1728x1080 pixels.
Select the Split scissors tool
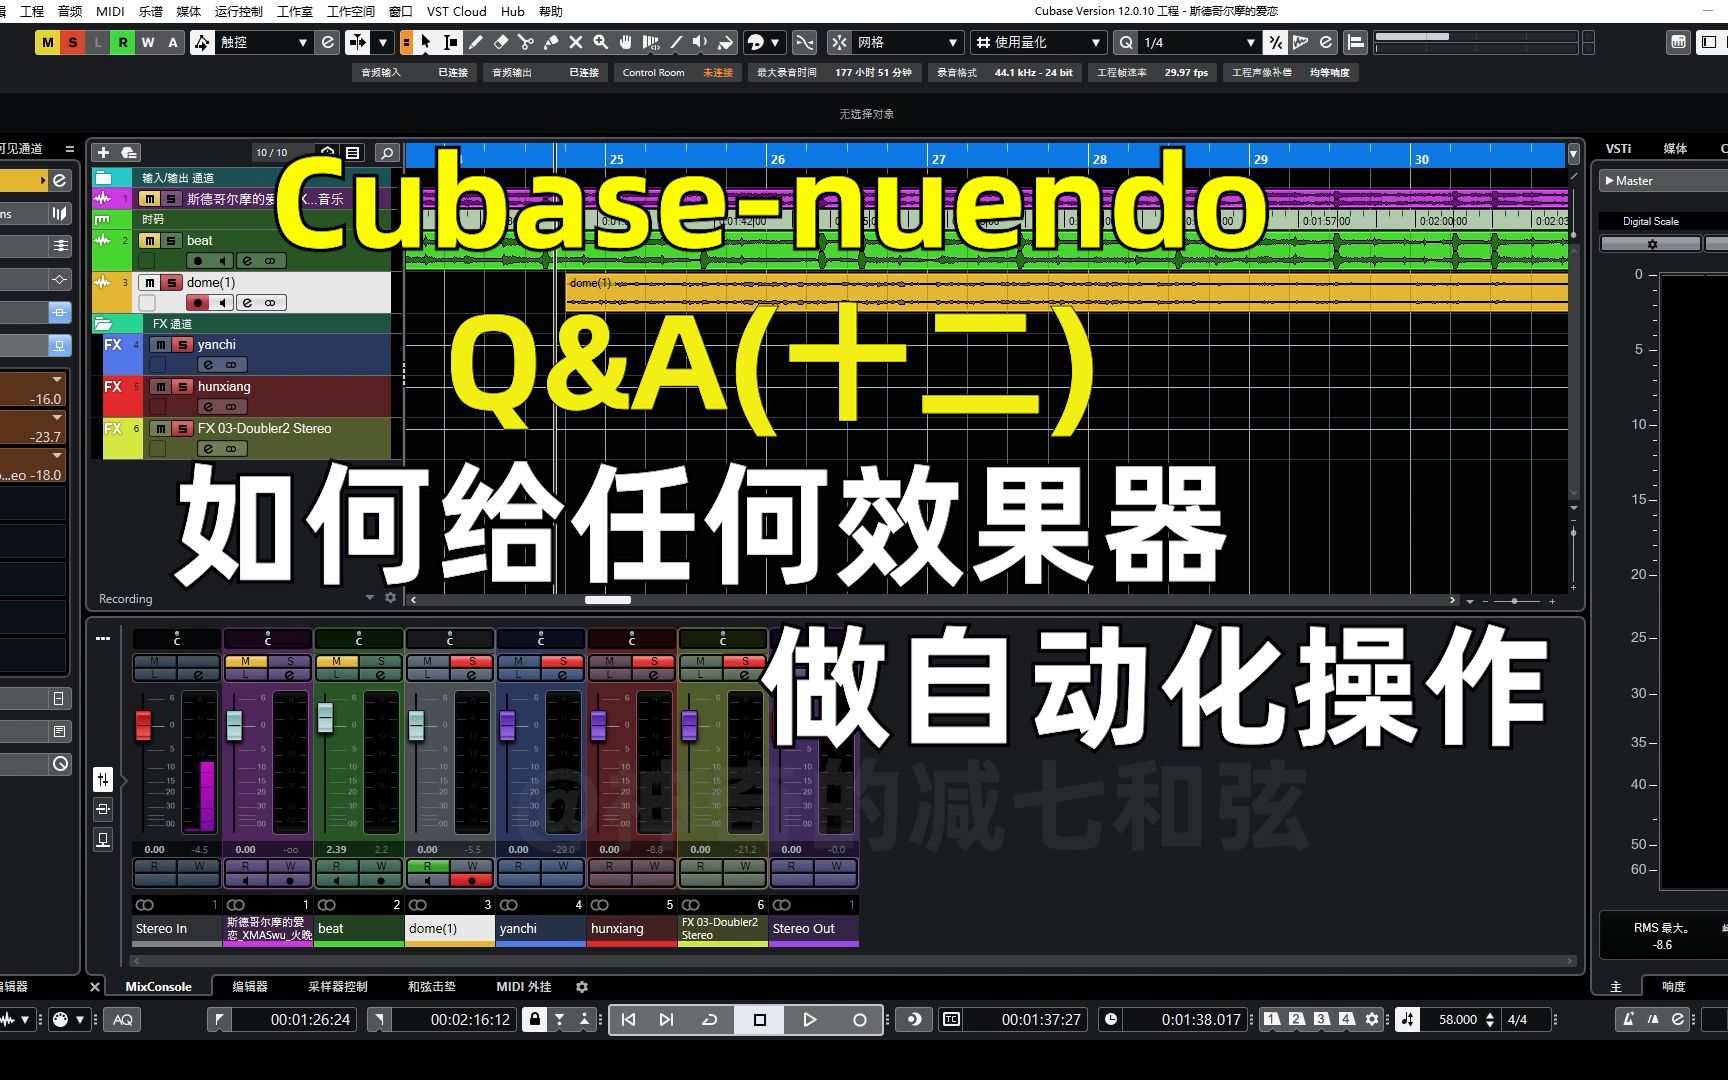click(x=527, y=42)
